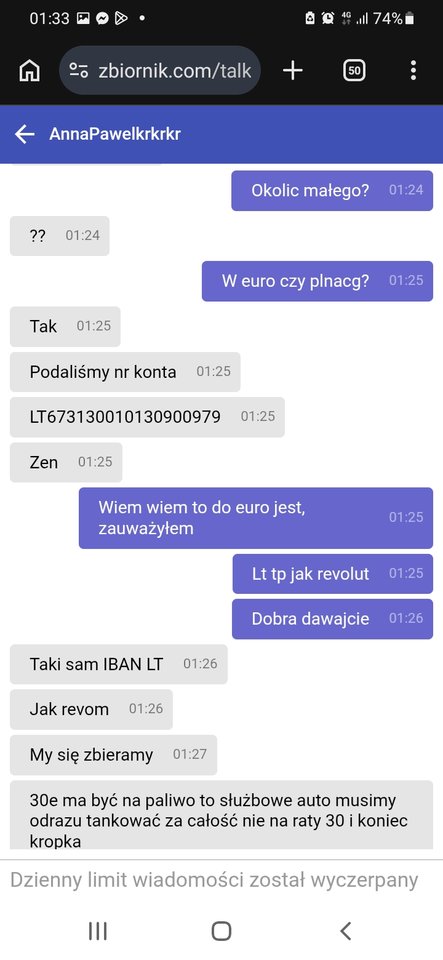Tap the 'Podaliśmy nr konta' message
This screenshot has width=443, height=960.
click(x=125, y=372)
